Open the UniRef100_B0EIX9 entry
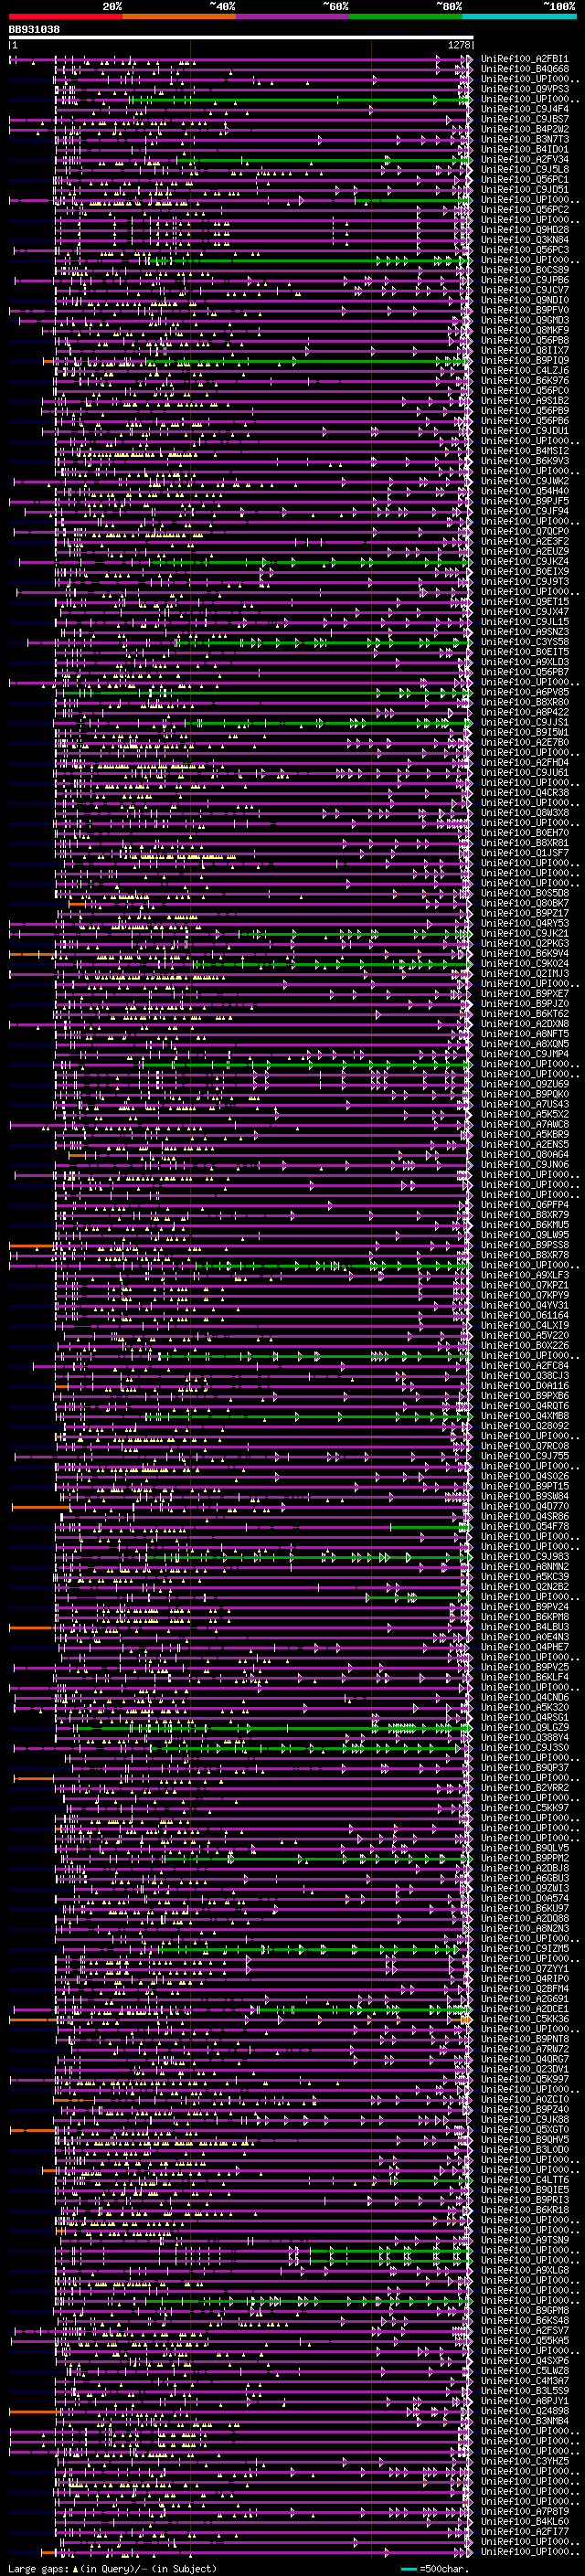 [x=525, y=572]
